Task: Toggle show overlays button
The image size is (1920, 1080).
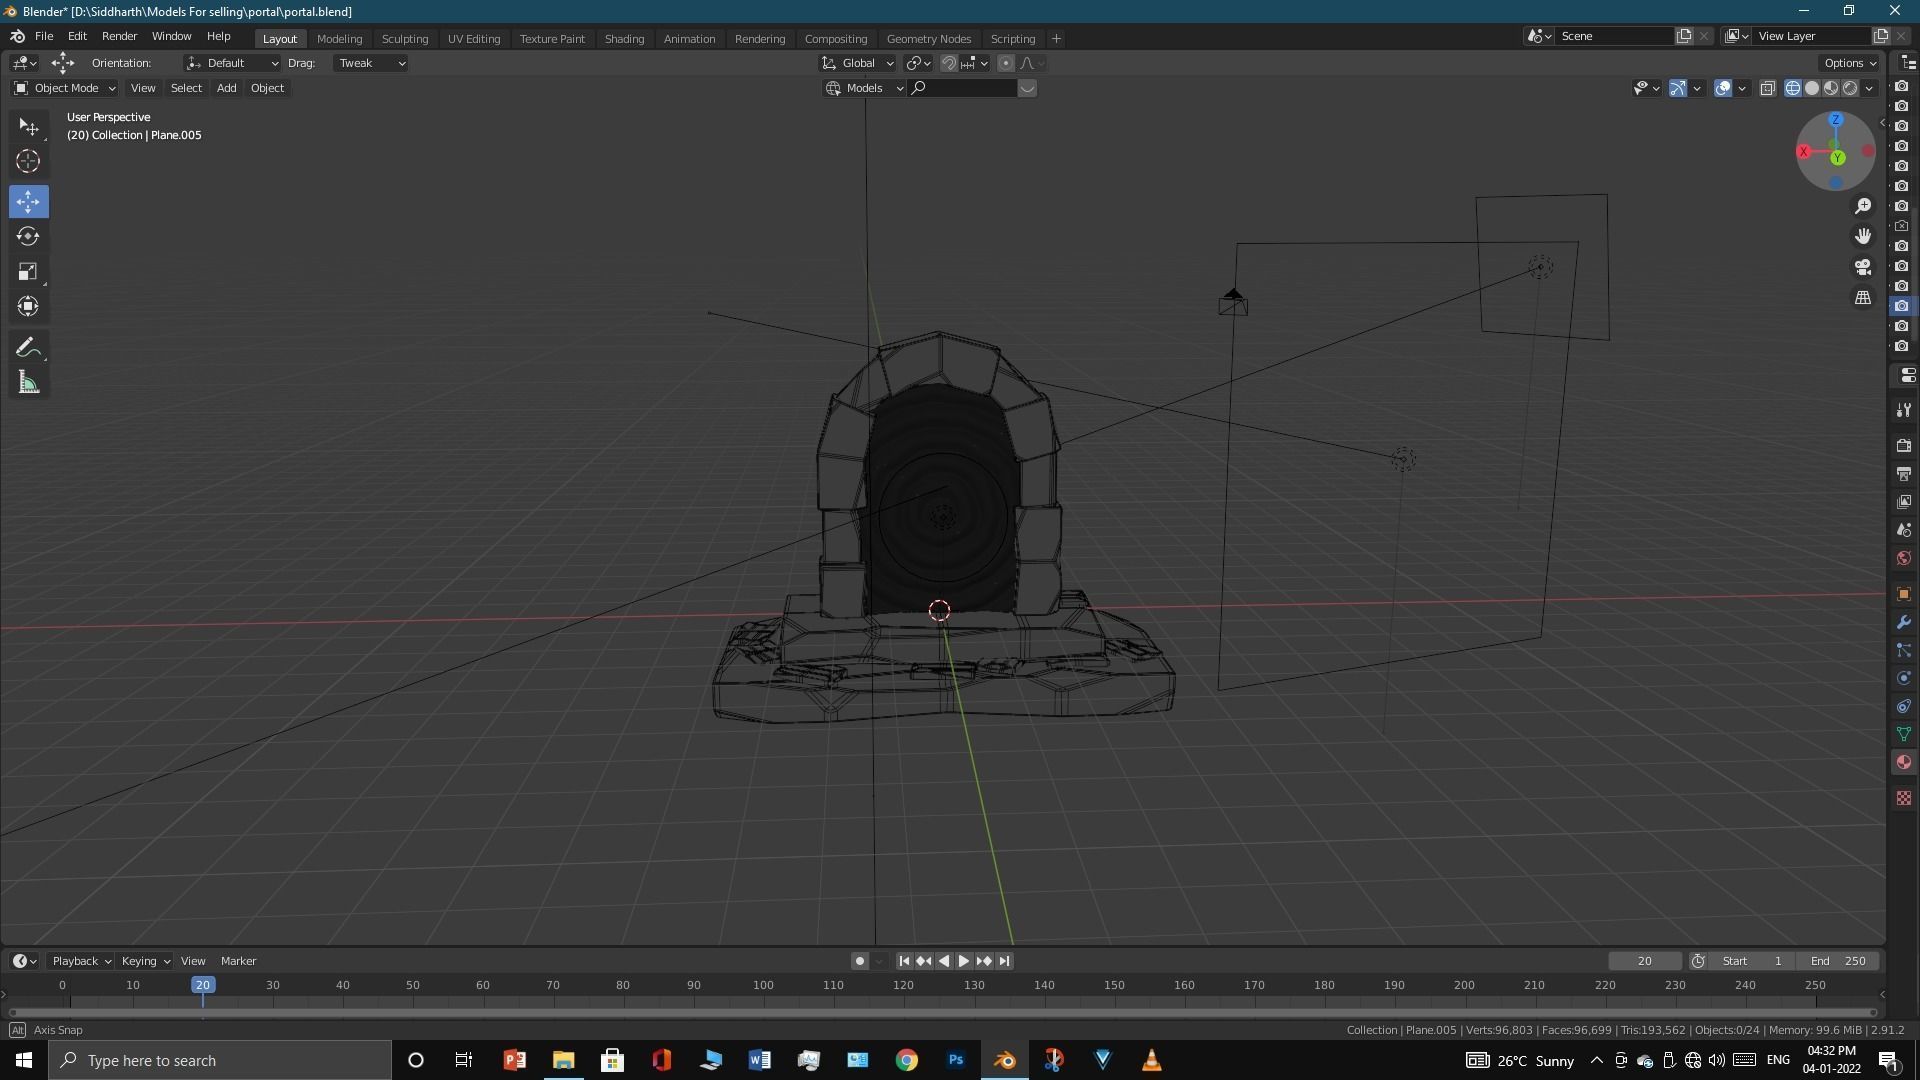Action: [x=1723, y=88]
